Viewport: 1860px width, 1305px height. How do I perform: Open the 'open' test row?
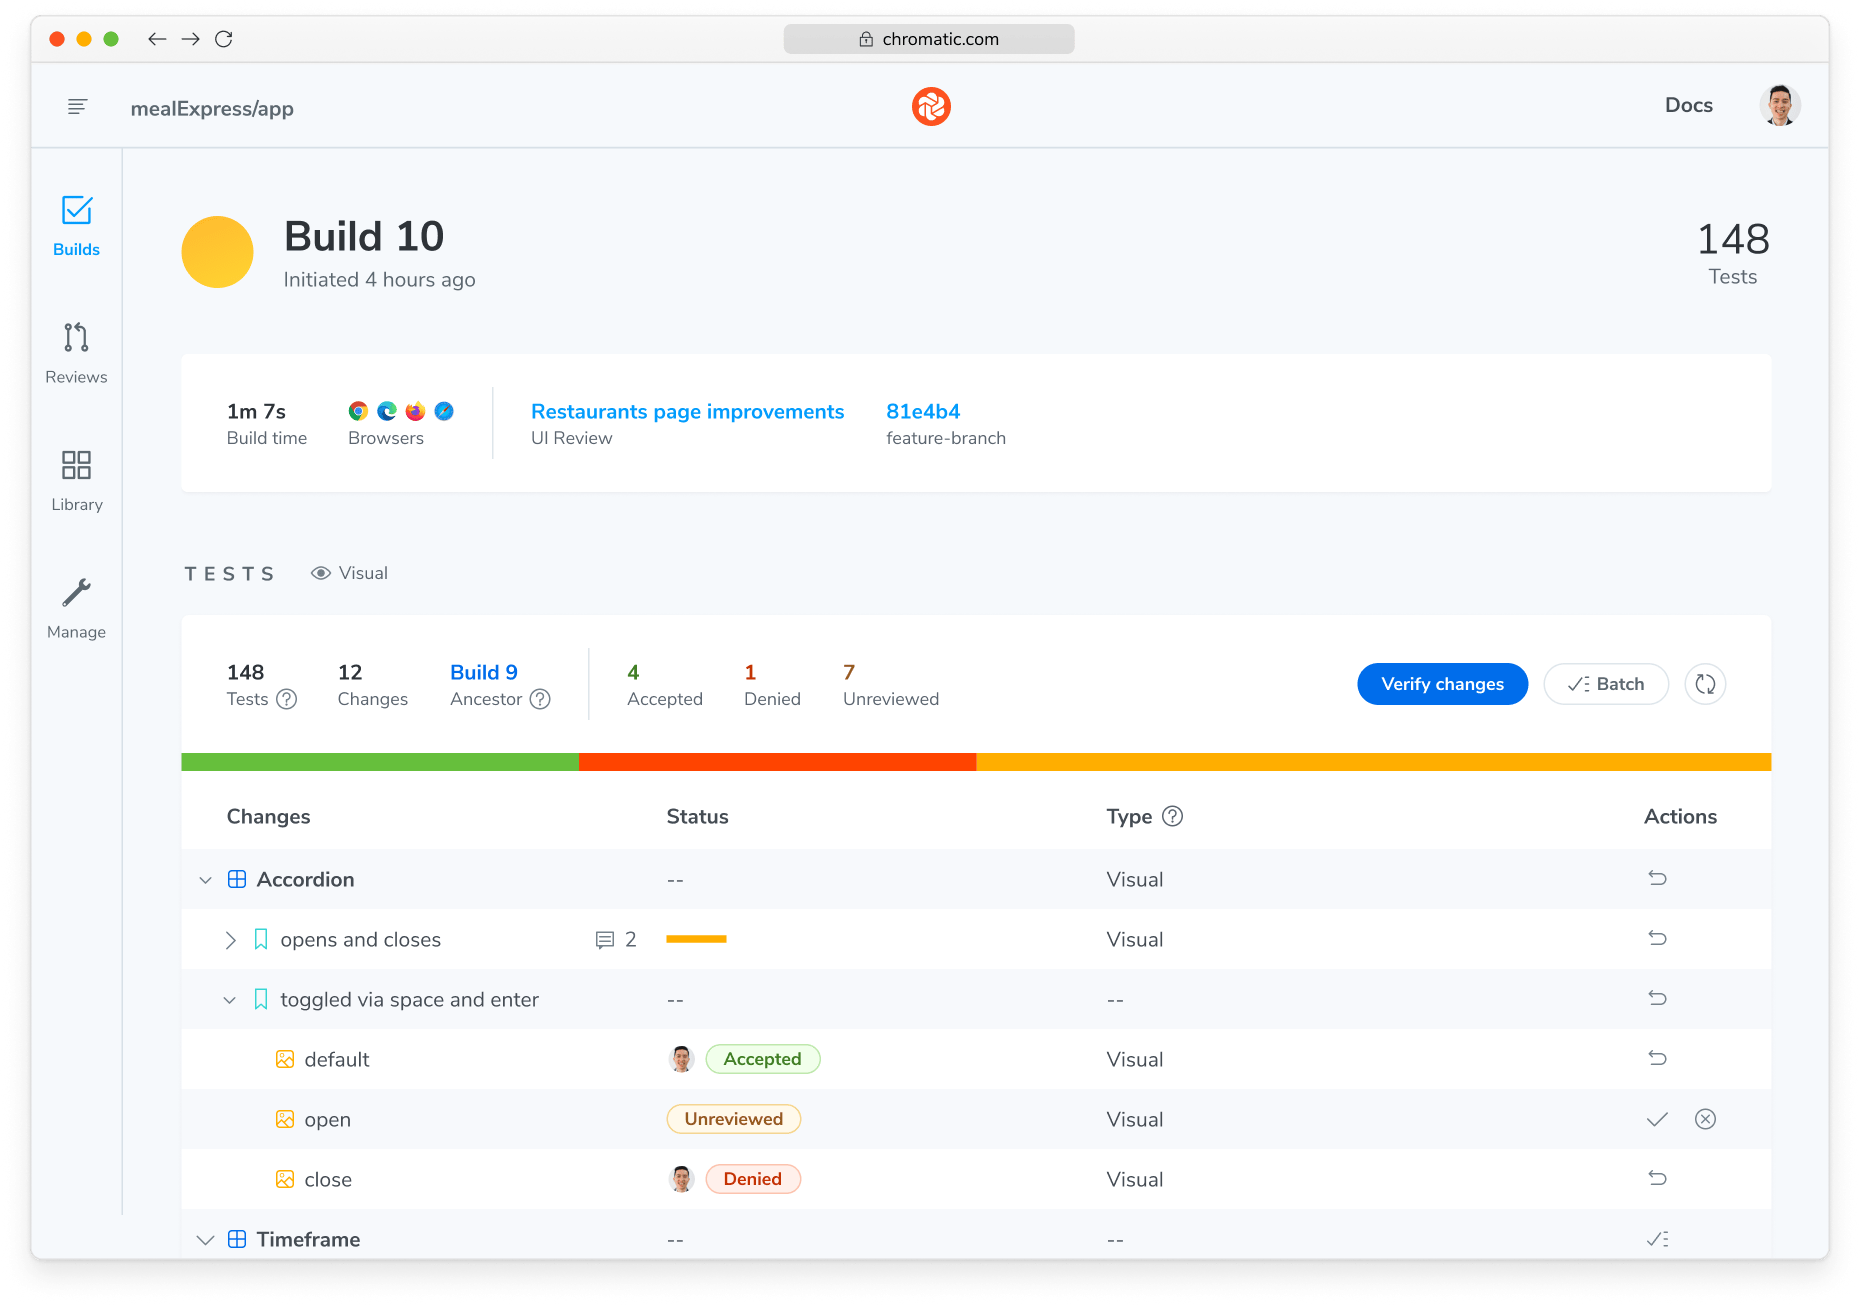(976, 1119)
